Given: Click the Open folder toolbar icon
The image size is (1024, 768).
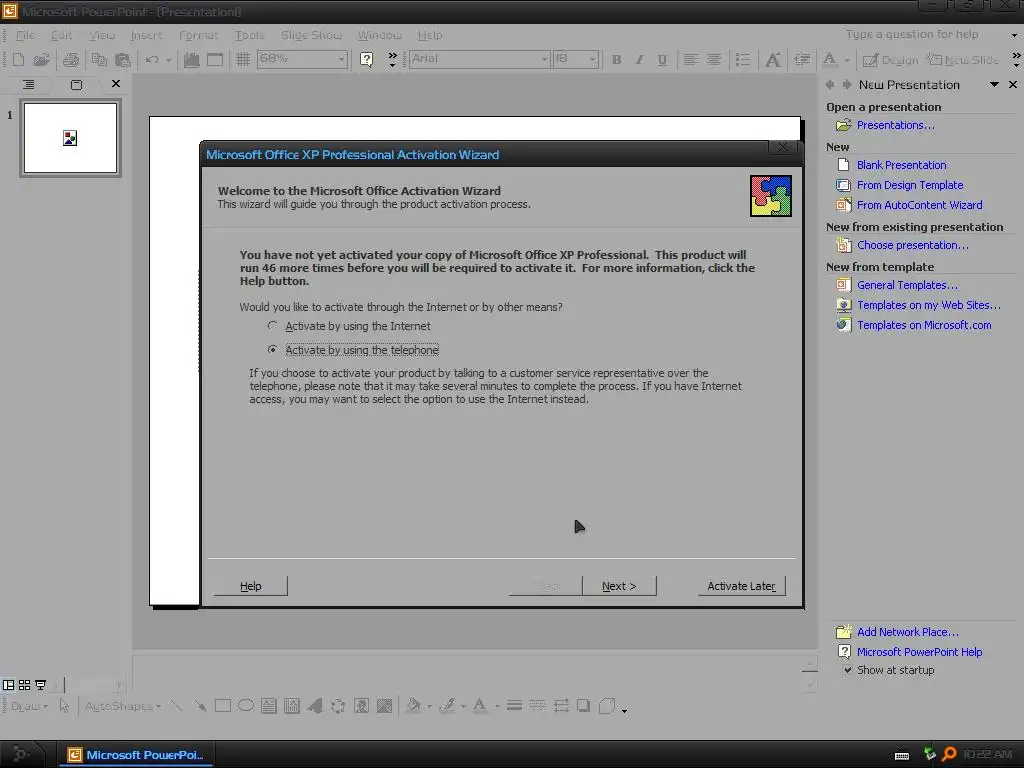Looking at the screenshot, I should (x=41, y=59).
